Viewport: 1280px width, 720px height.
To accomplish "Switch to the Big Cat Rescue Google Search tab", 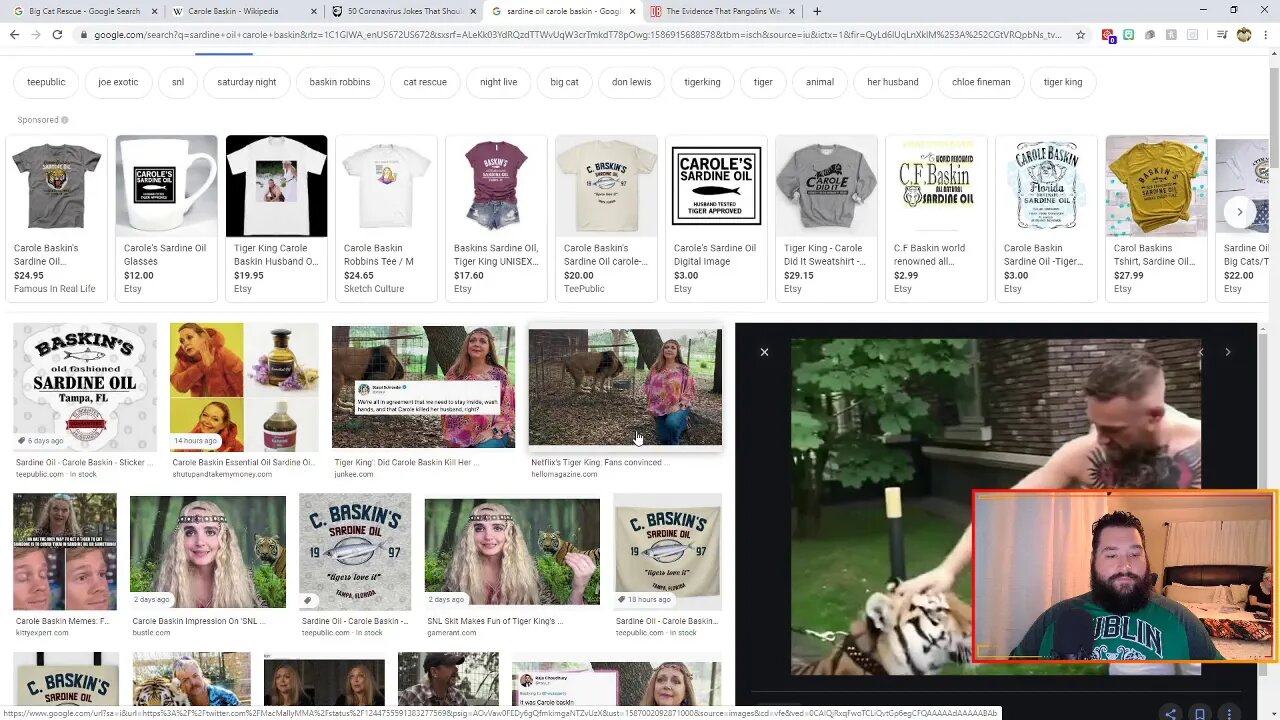I will [x=83, y=11].
